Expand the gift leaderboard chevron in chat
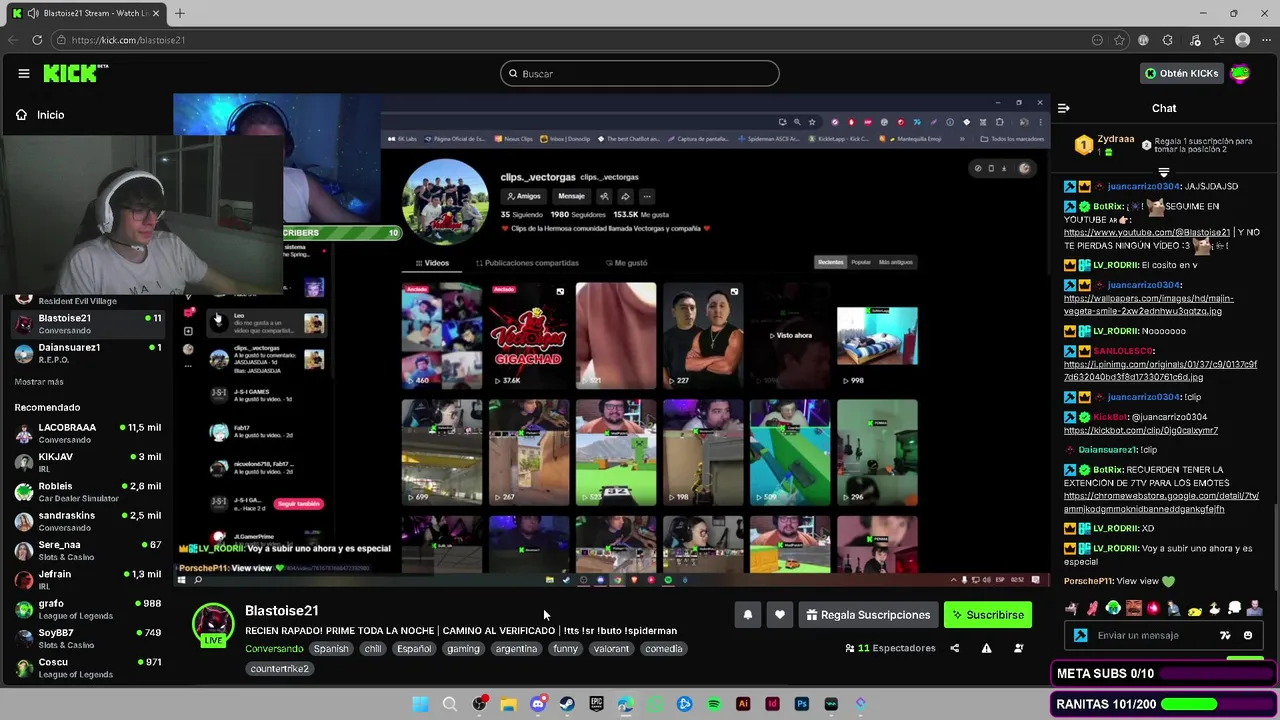 pos(1164,172)
